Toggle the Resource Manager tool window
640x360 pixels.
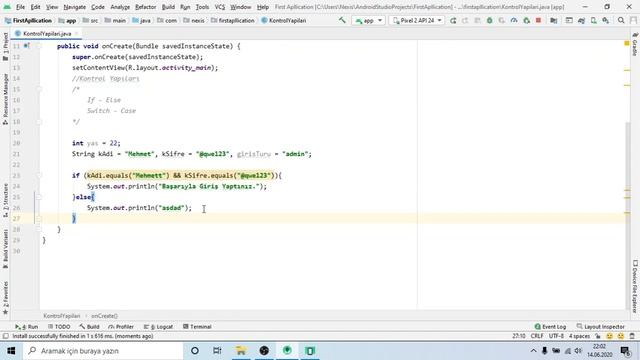coord(5,99)
